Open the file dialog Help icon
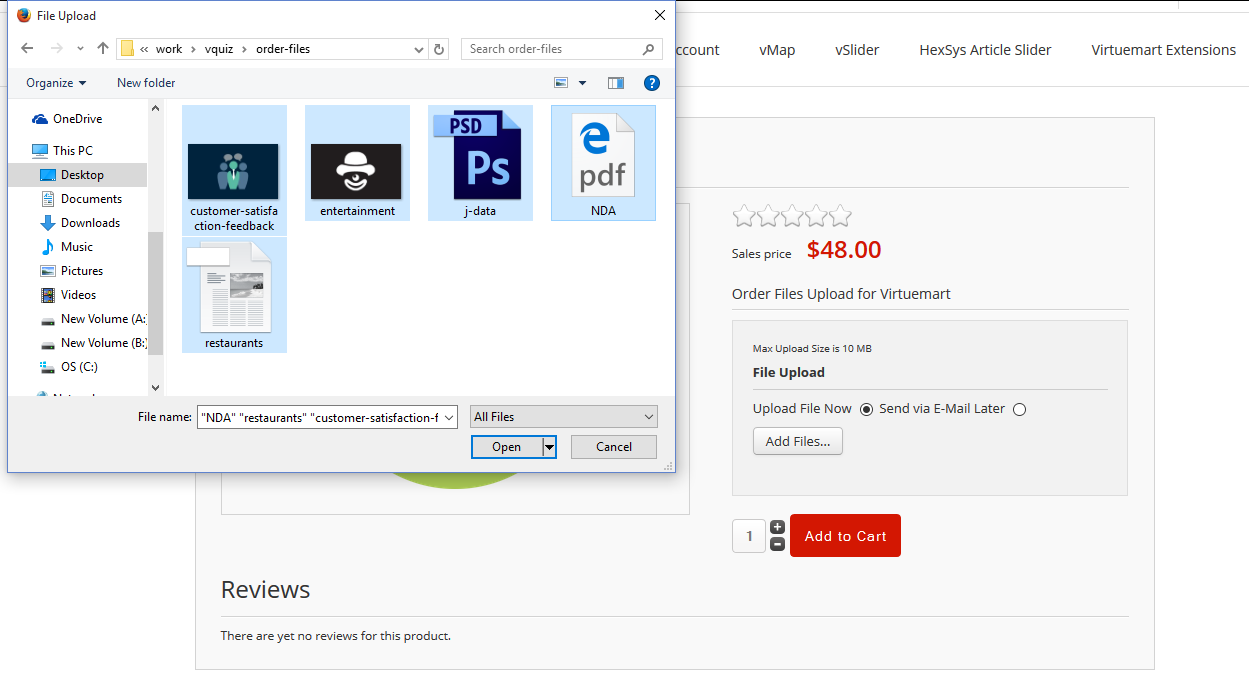The image size is (1249, 684). 652,83
